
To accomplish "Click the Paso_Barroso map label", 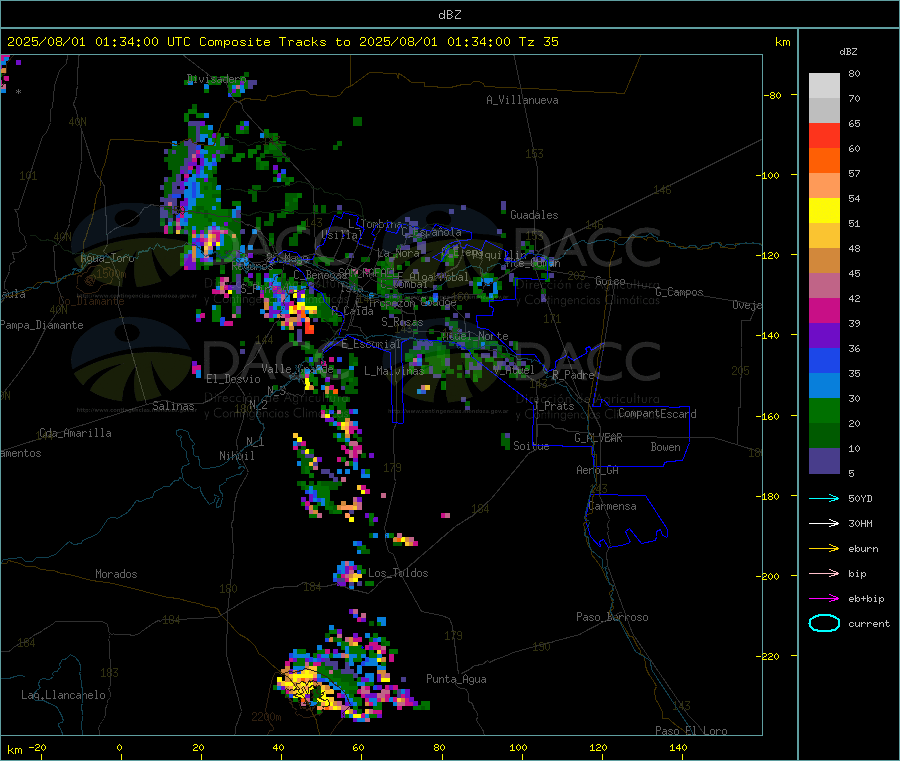I will coord(612,617).
